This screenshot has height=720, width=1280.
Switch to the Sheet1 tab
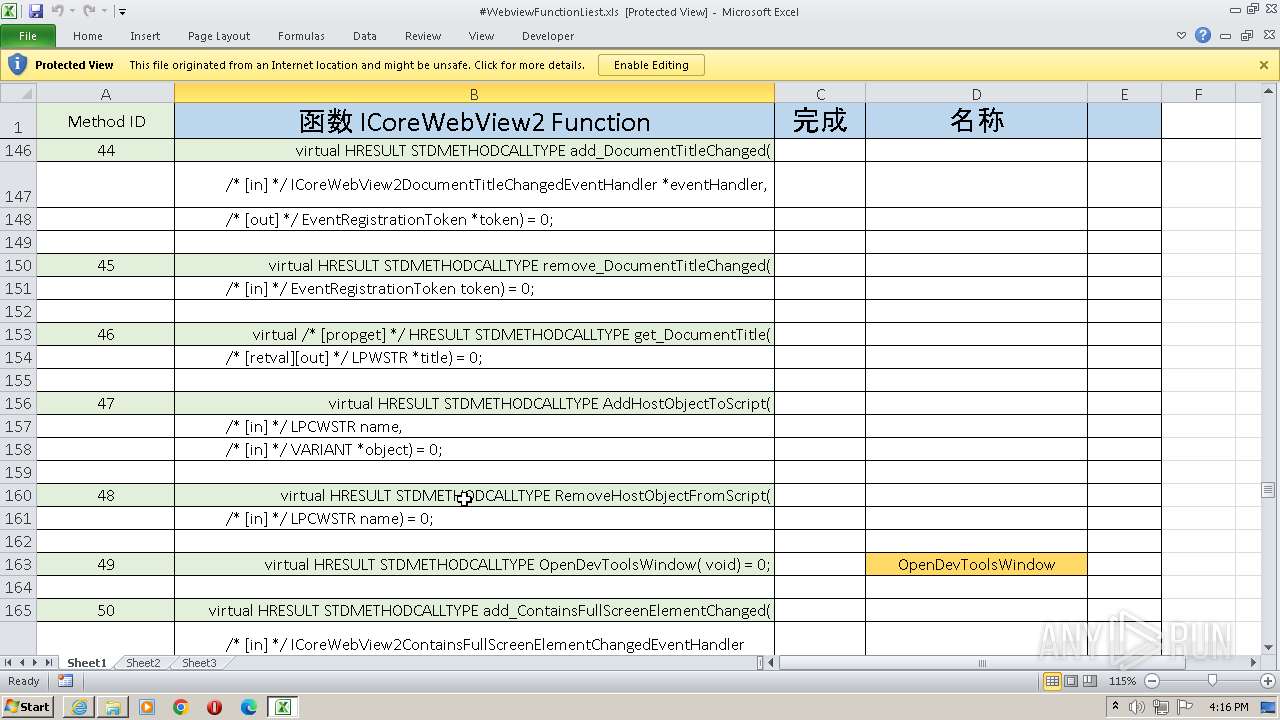pyautogui.click(x=86, y=663)
